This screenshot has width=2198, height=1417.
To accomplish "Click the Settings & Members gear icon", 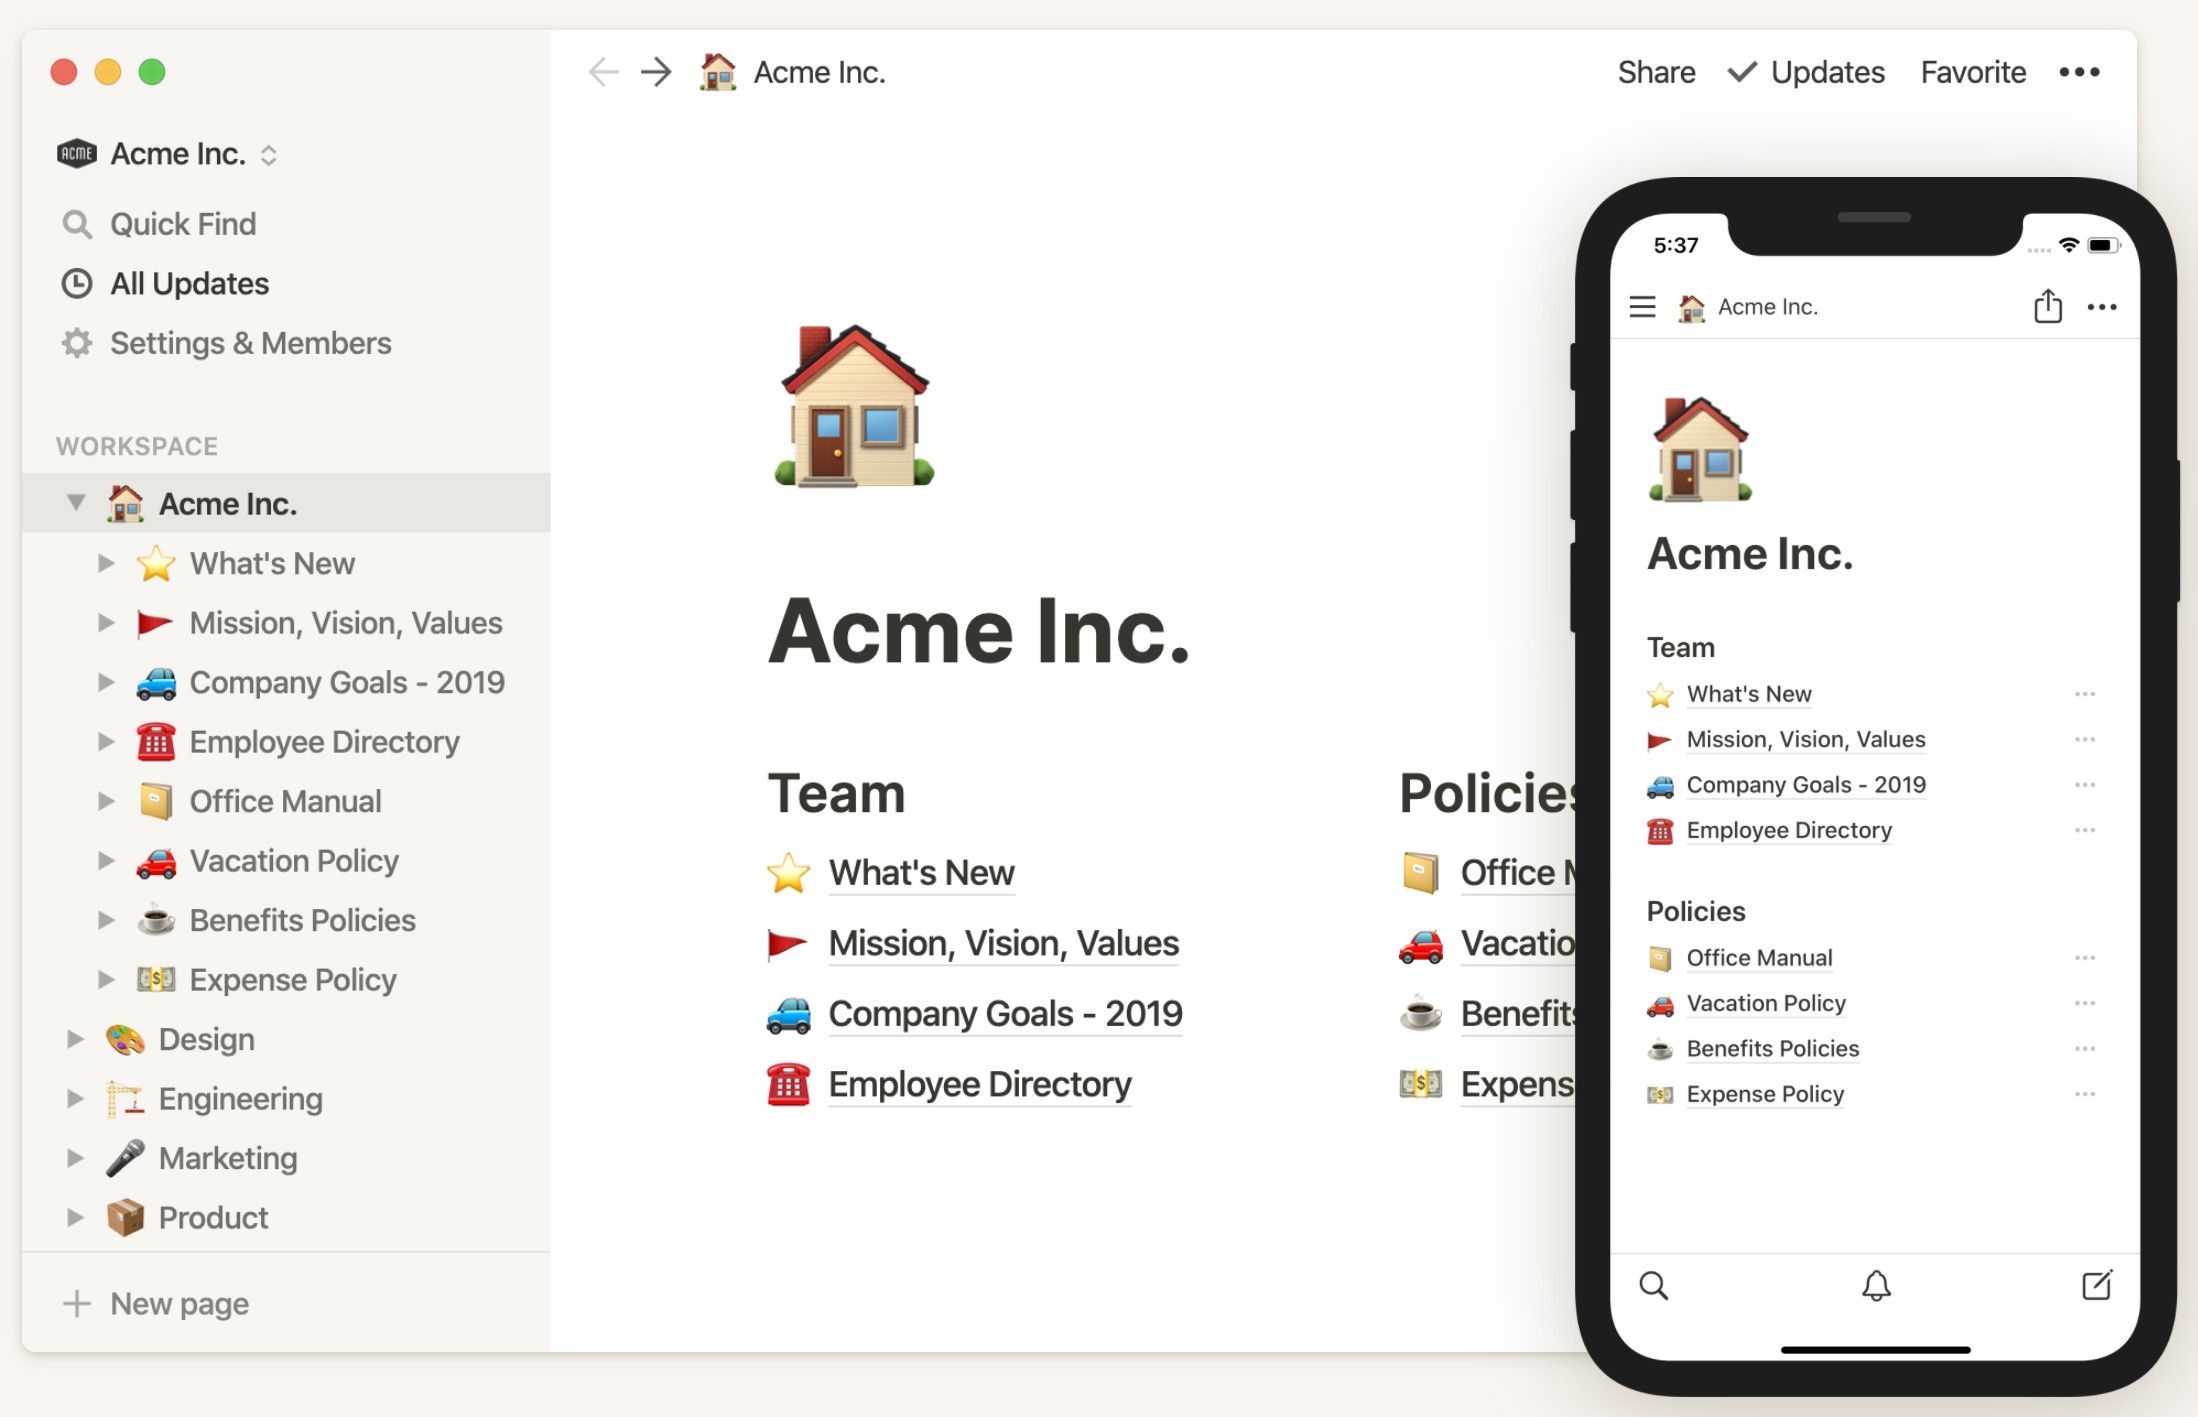I will coord(77,341).
